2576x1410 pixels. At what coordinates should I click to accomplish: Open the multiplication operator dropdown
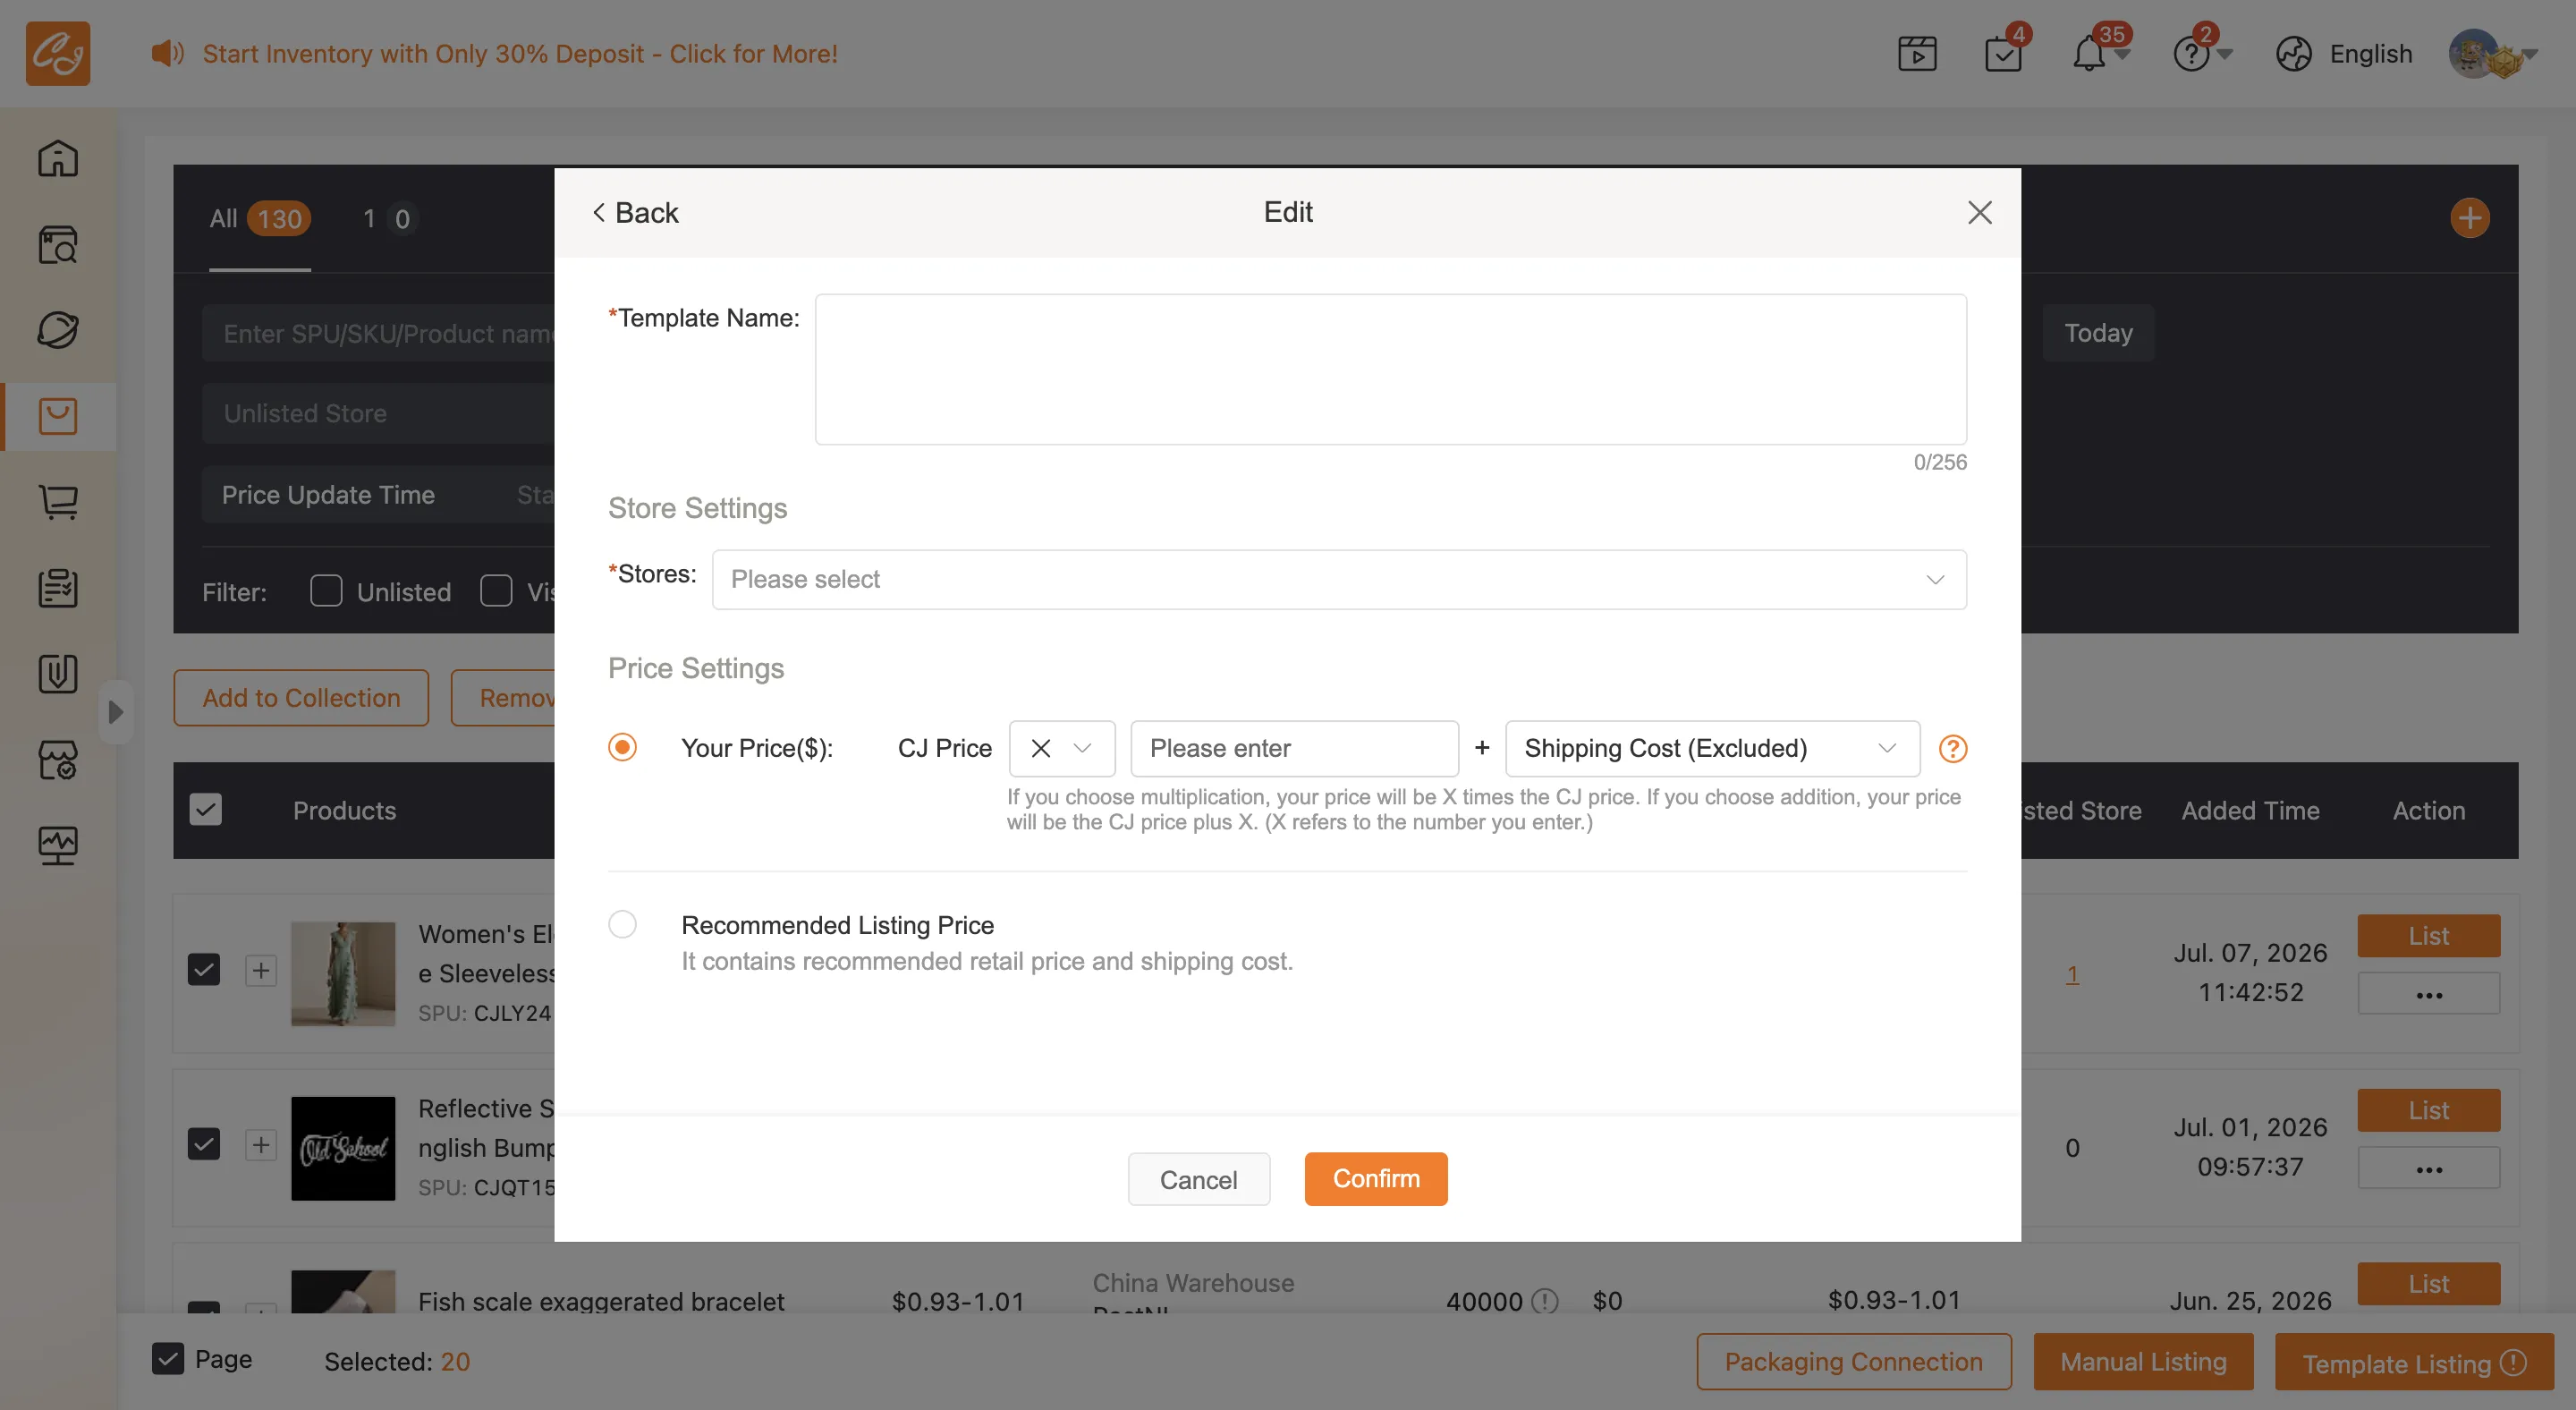1061,748
